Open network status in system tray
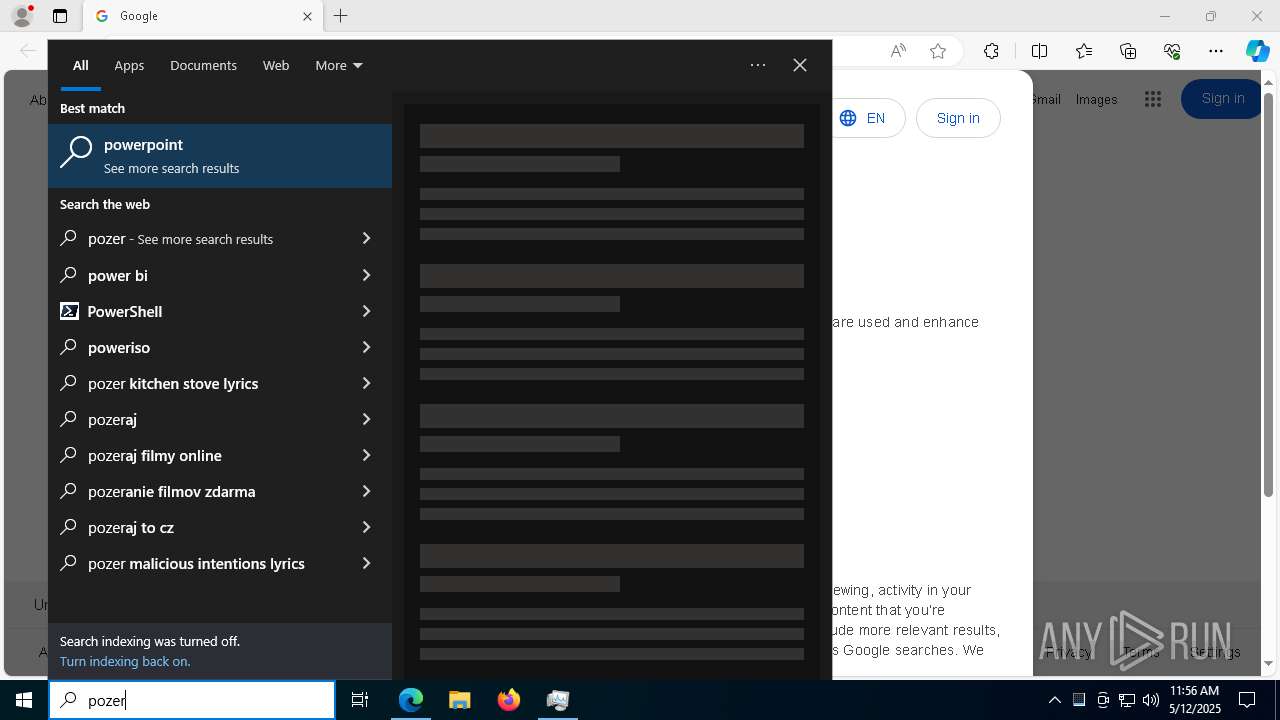Viewport: 1280px width, 720px height. 1127,700
